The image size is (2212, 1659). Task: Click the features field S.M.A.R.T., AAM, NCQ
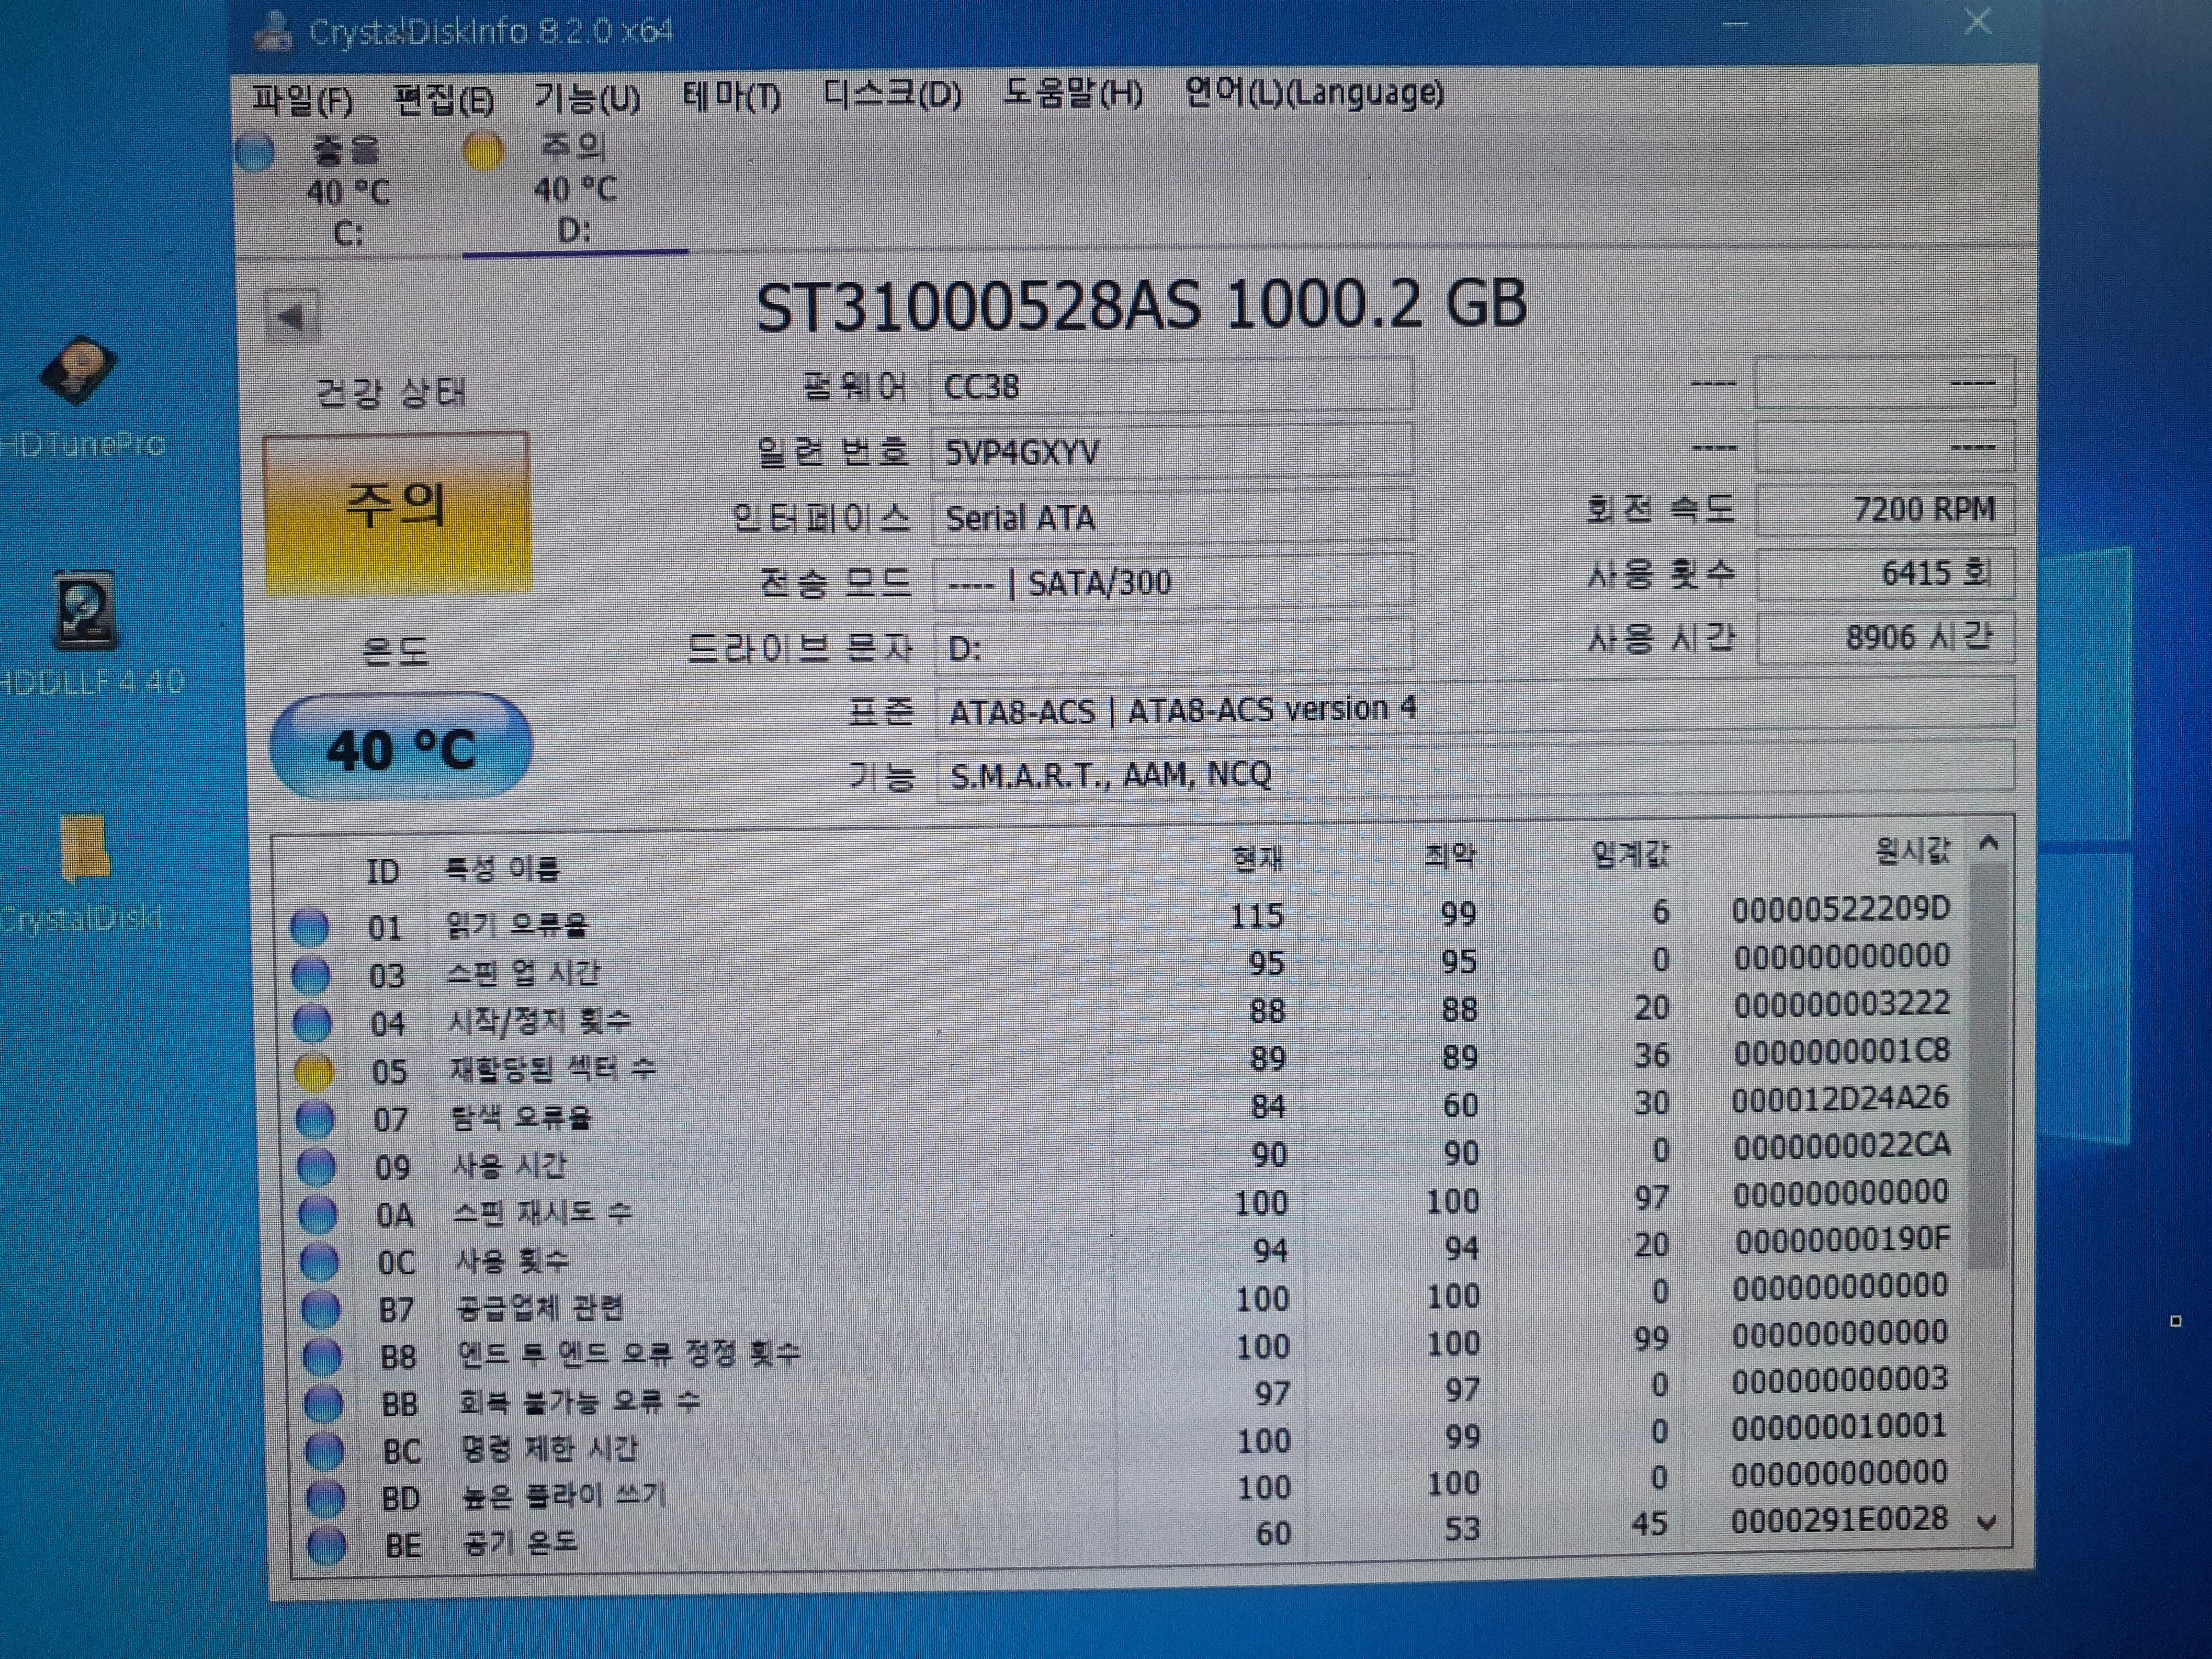pyautogui.click(x=1475, y=773)
